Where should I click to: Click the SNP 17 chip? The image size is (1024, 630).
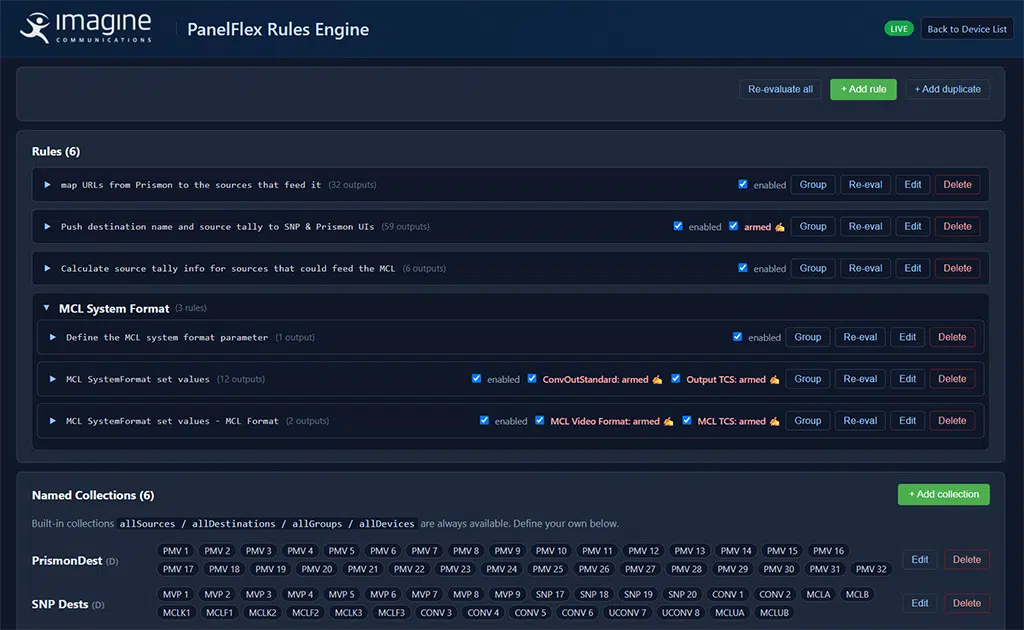[550, 595]
